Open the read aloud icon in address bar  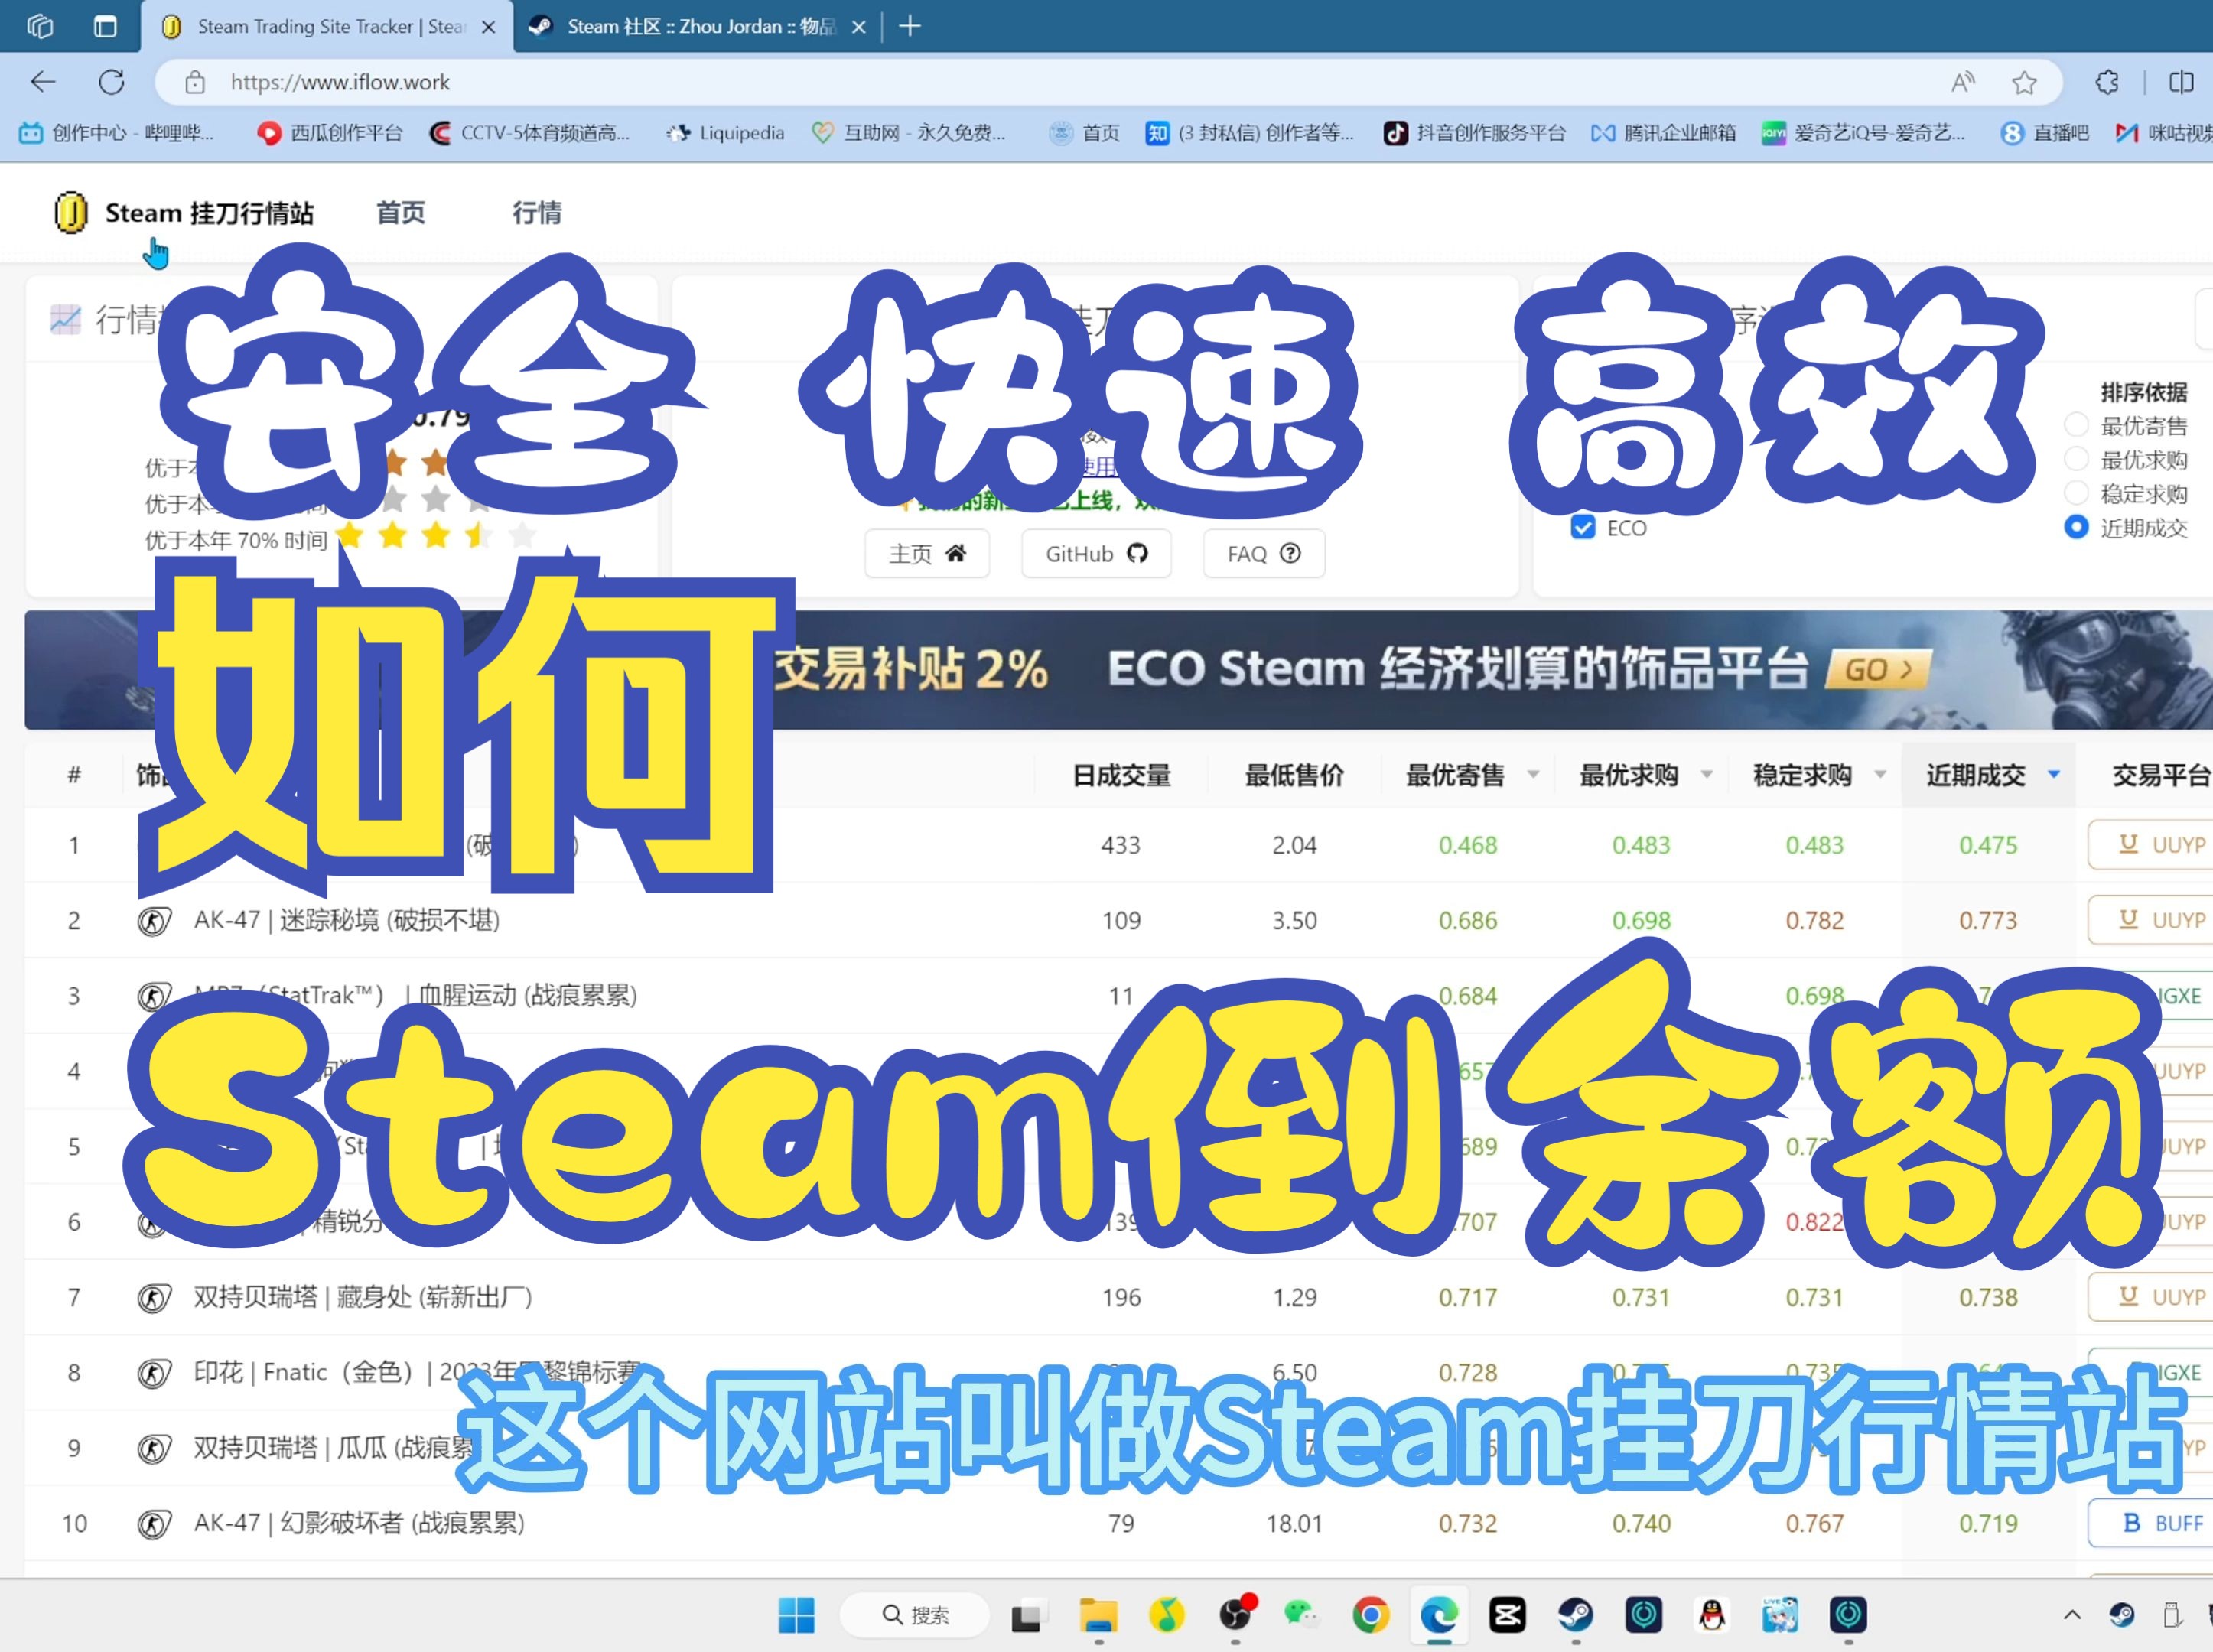click(x=1962, y=82)
